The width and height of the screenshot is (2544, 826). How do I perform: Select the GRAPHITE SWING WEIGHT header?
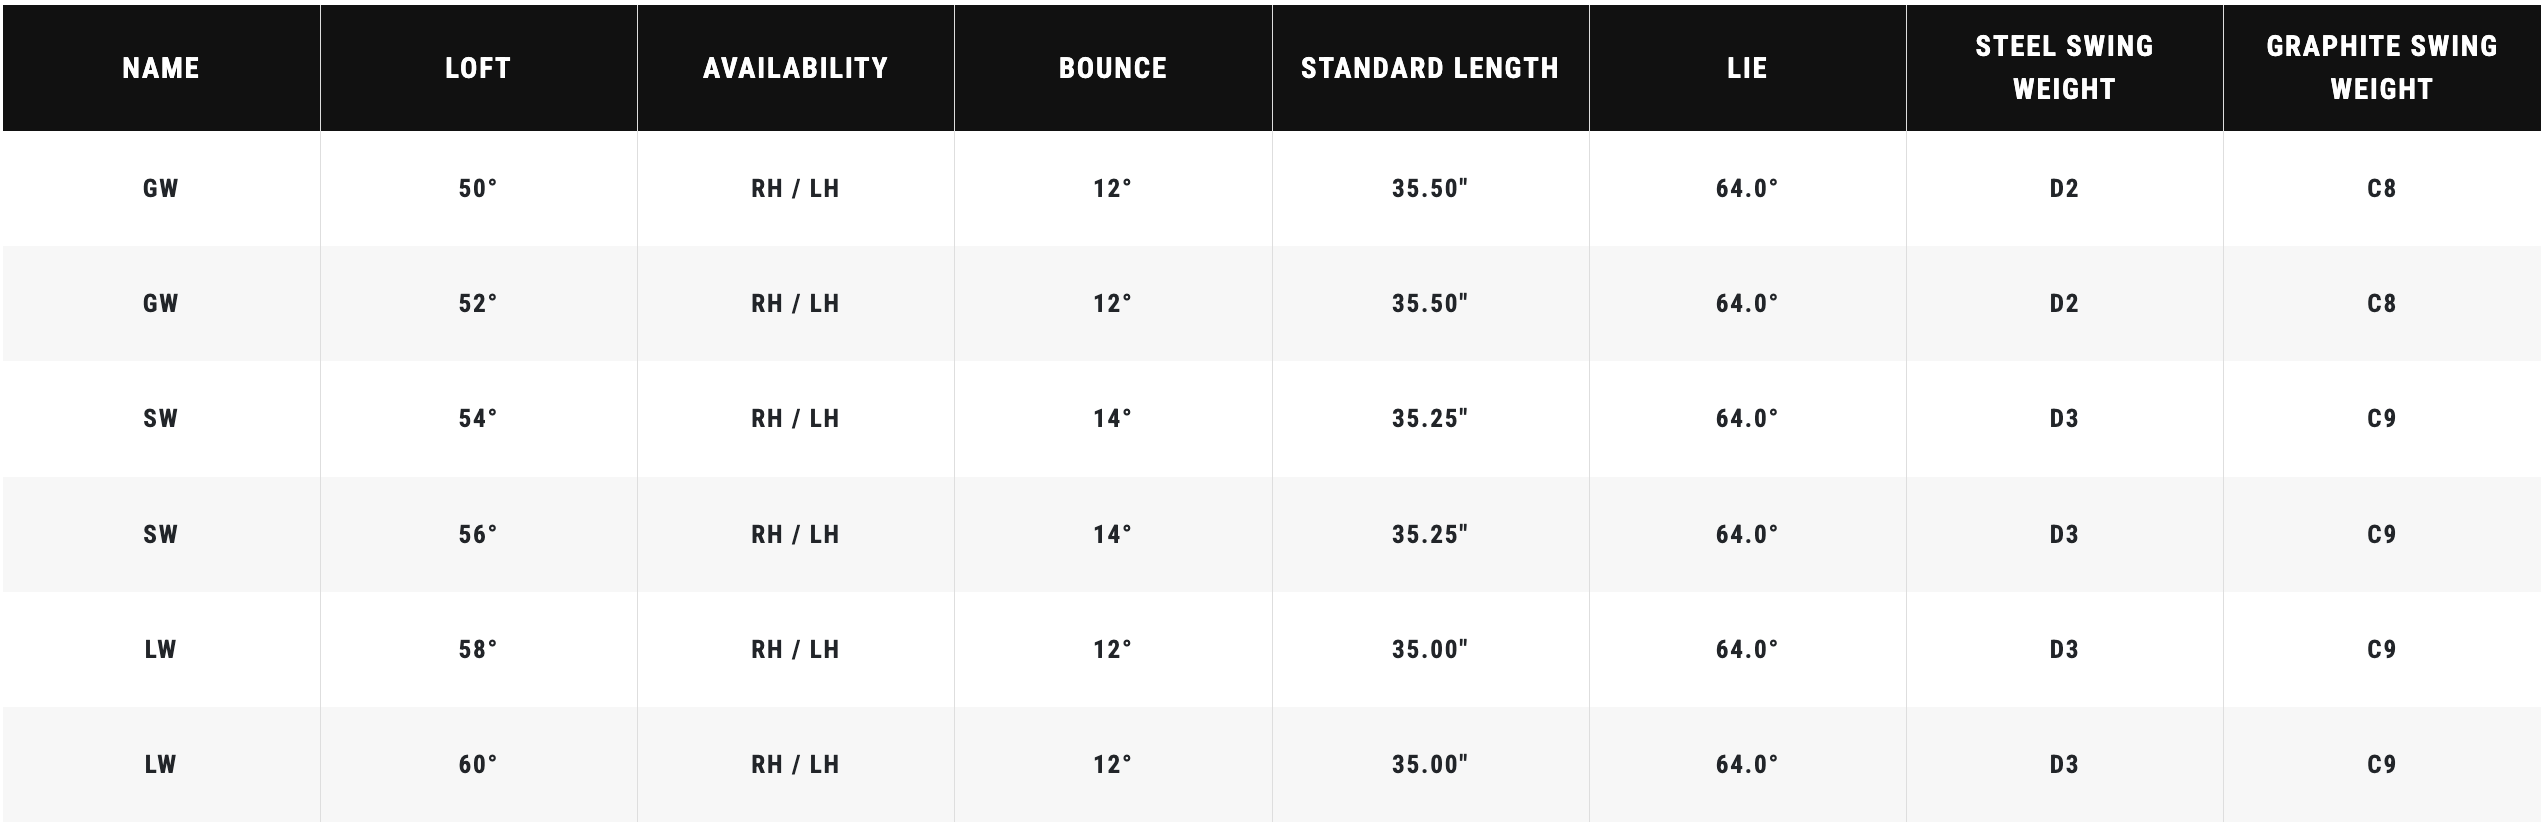2382,68
